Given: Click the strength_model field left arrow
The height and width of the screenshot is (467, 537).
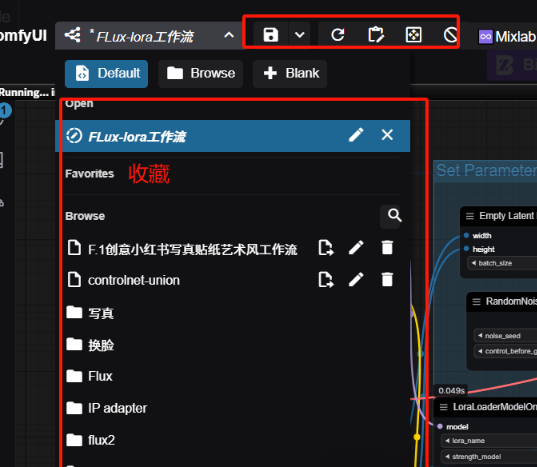Looking at the screenshot, I should click(x=447, y=456).
